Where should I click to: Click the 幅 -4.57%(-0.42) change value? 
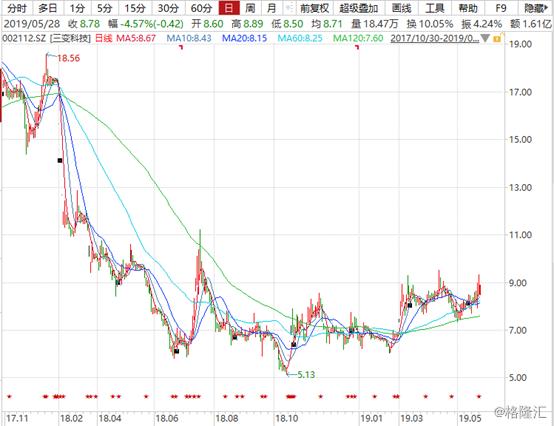coord(146,24)
